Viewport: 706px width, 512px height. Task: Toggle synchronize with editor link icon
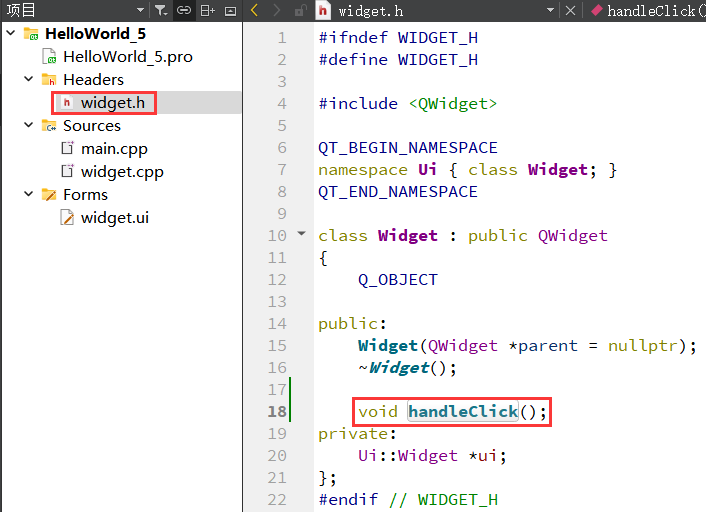[184, 10]
